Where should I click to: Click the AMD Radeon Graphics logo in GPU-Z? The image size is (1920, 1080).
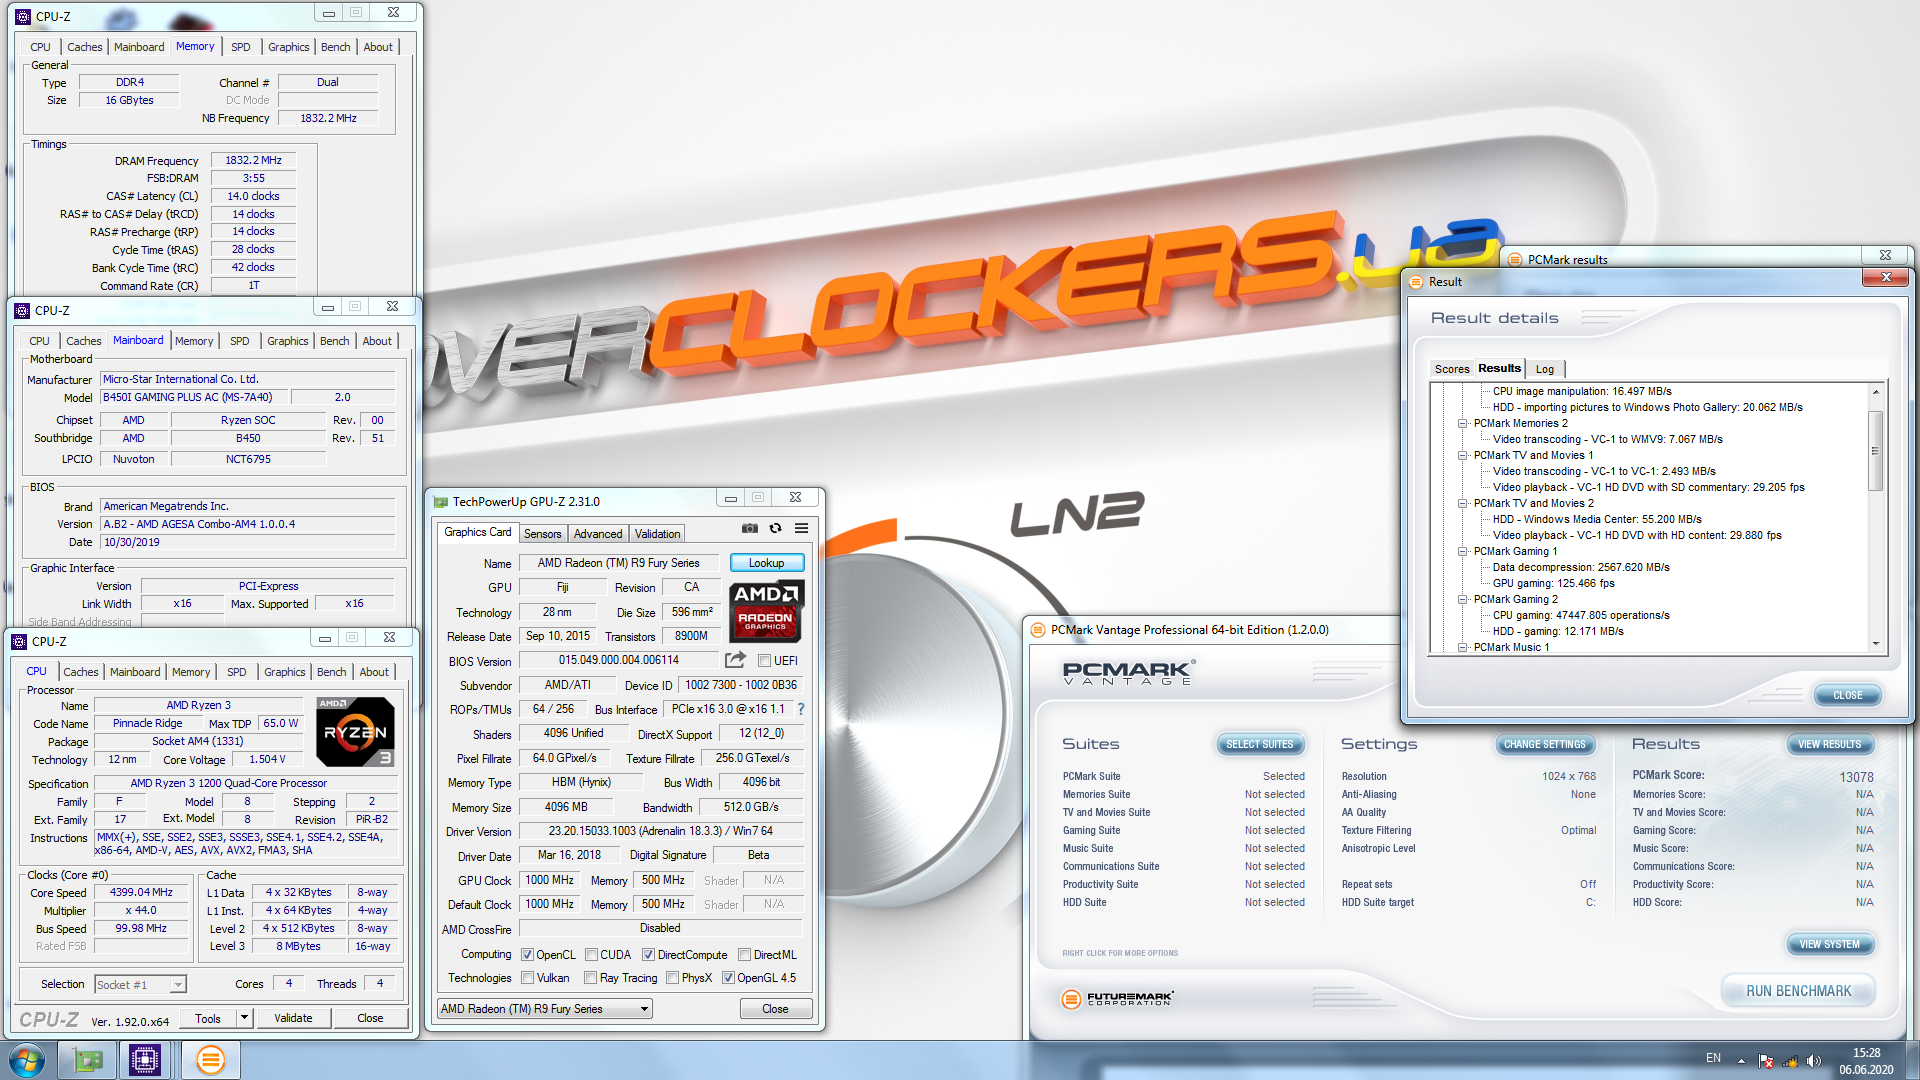click(766, 611)
